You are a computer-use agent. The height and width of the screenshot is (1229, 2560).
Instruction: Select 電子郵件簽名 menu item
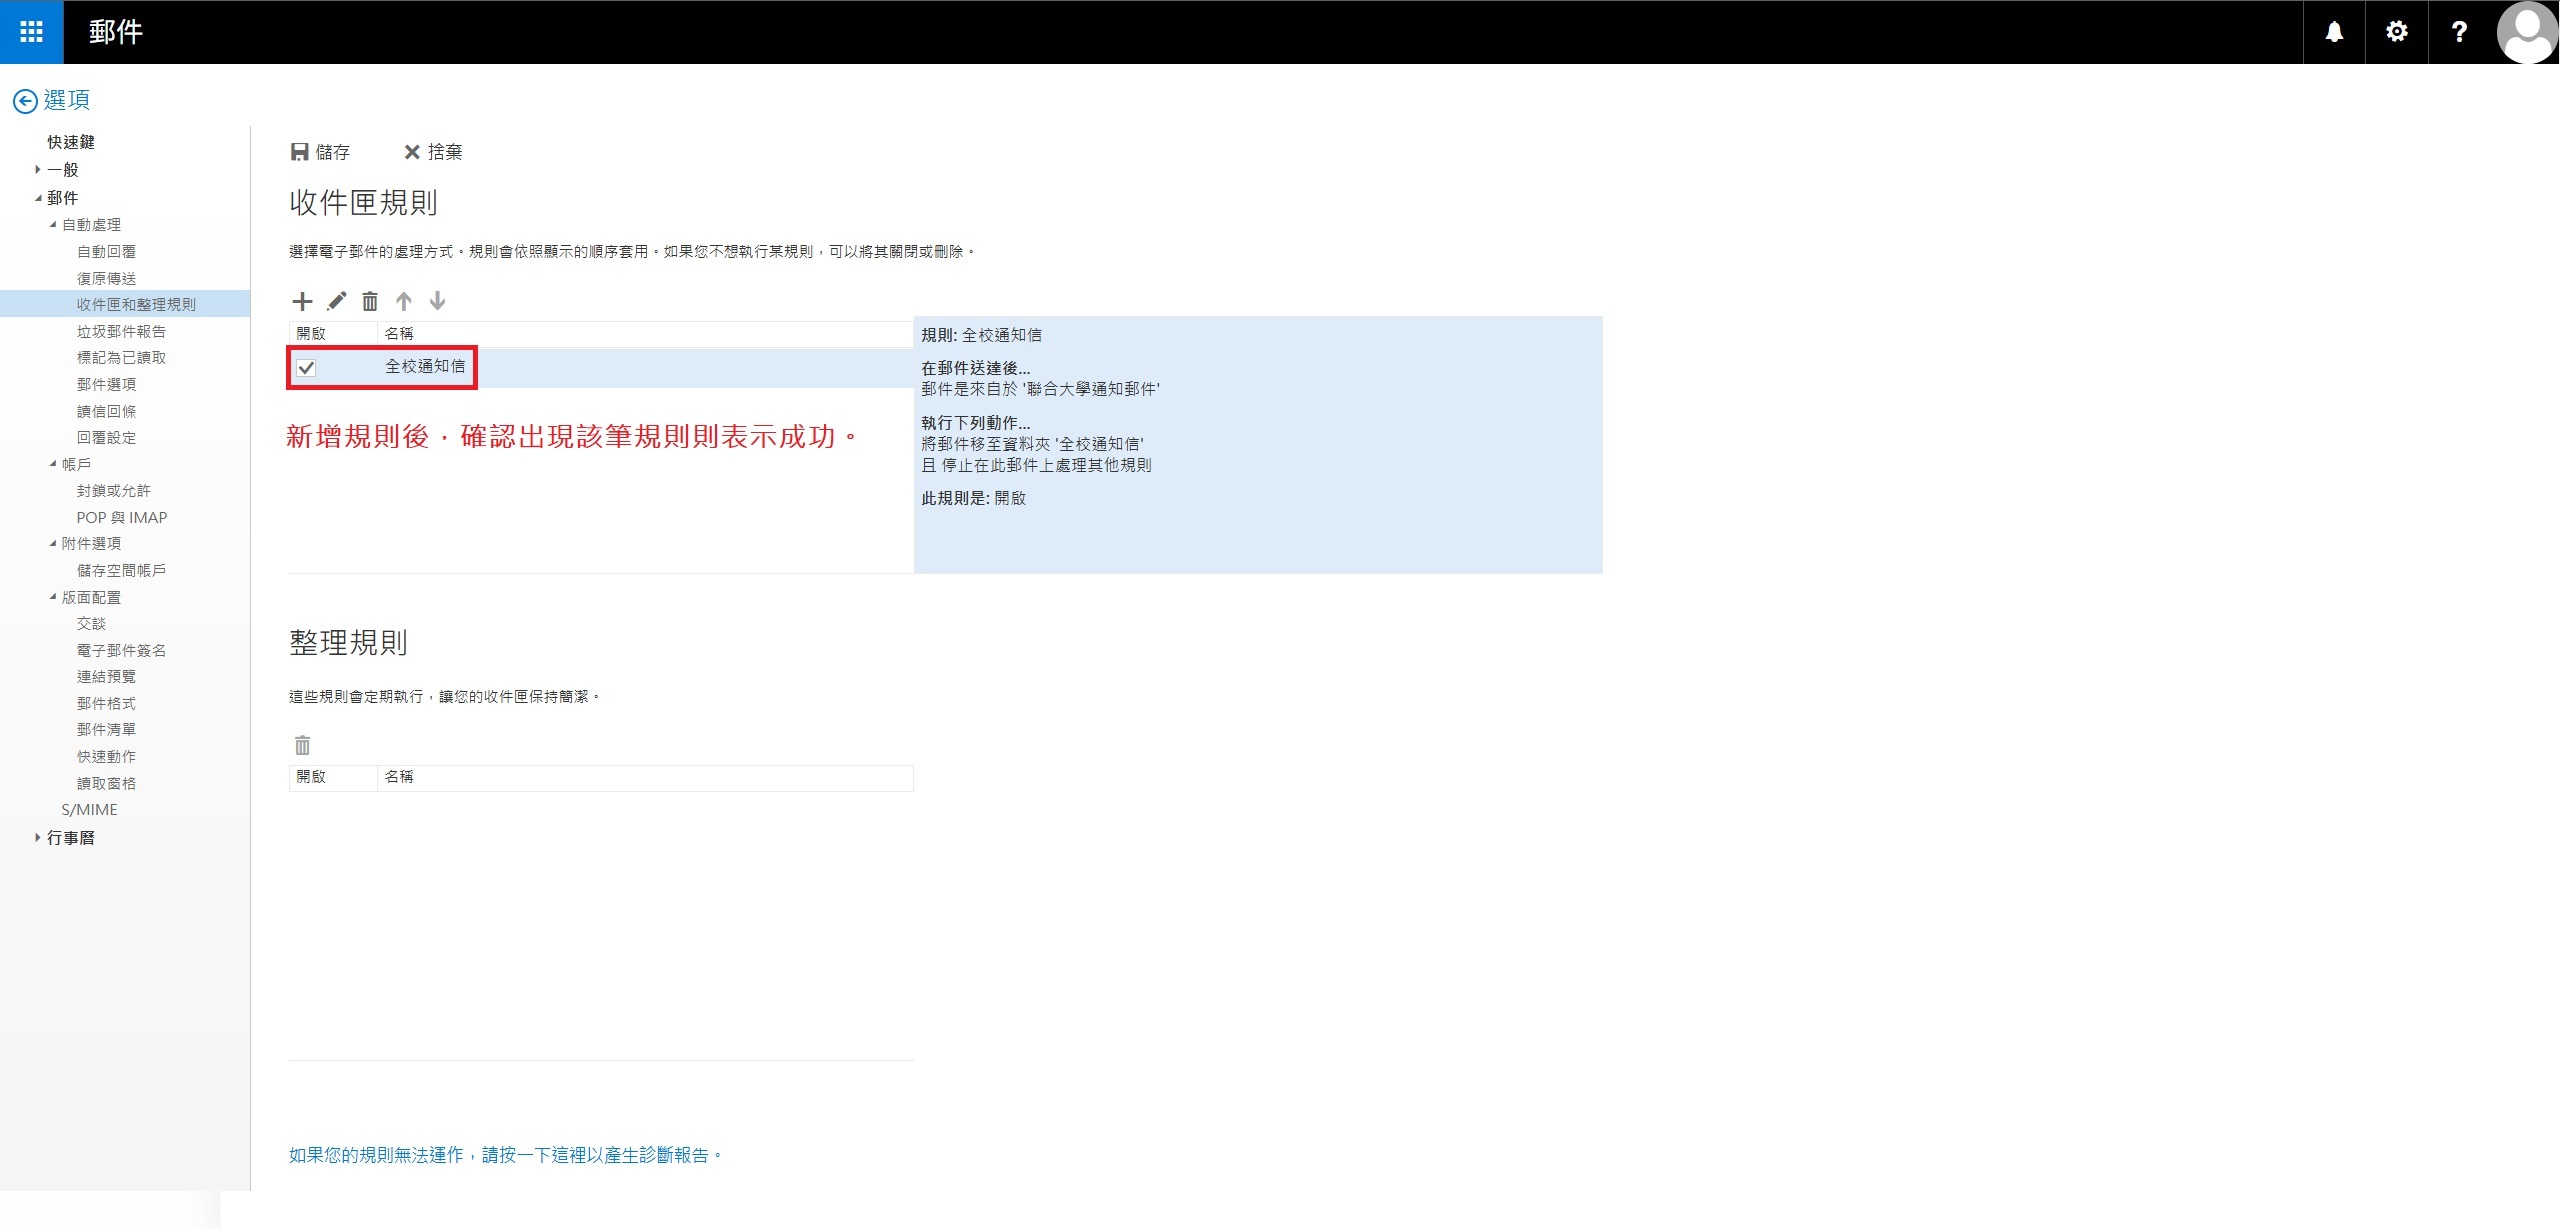(x=121, y=650)
